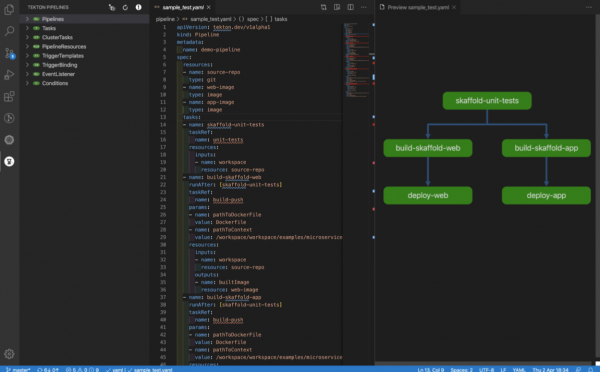Select the PipelineResources tree label

pyautogui.click(x=64, y=46)
